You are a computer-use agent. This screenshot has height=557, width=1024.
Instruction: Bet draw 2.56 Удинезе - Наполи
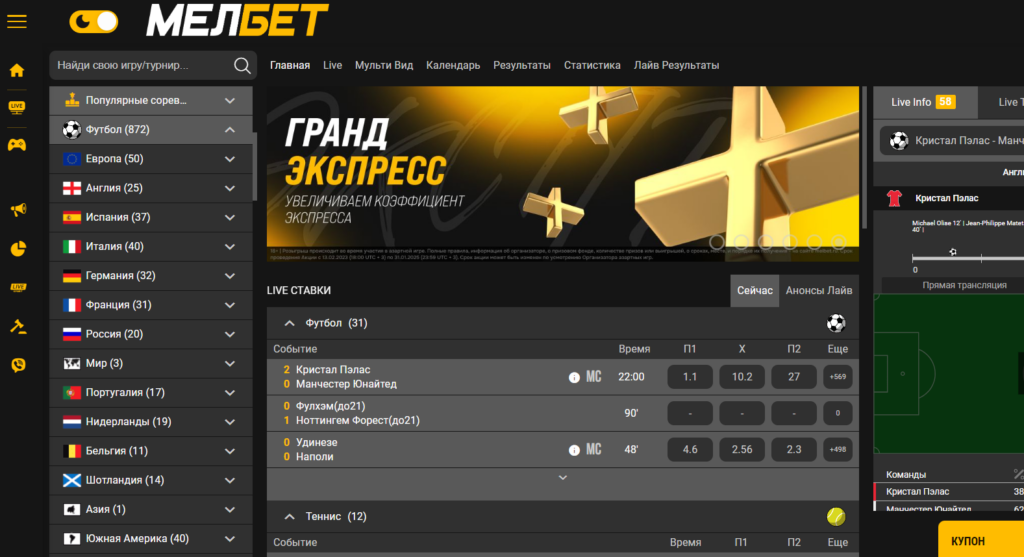742,449
